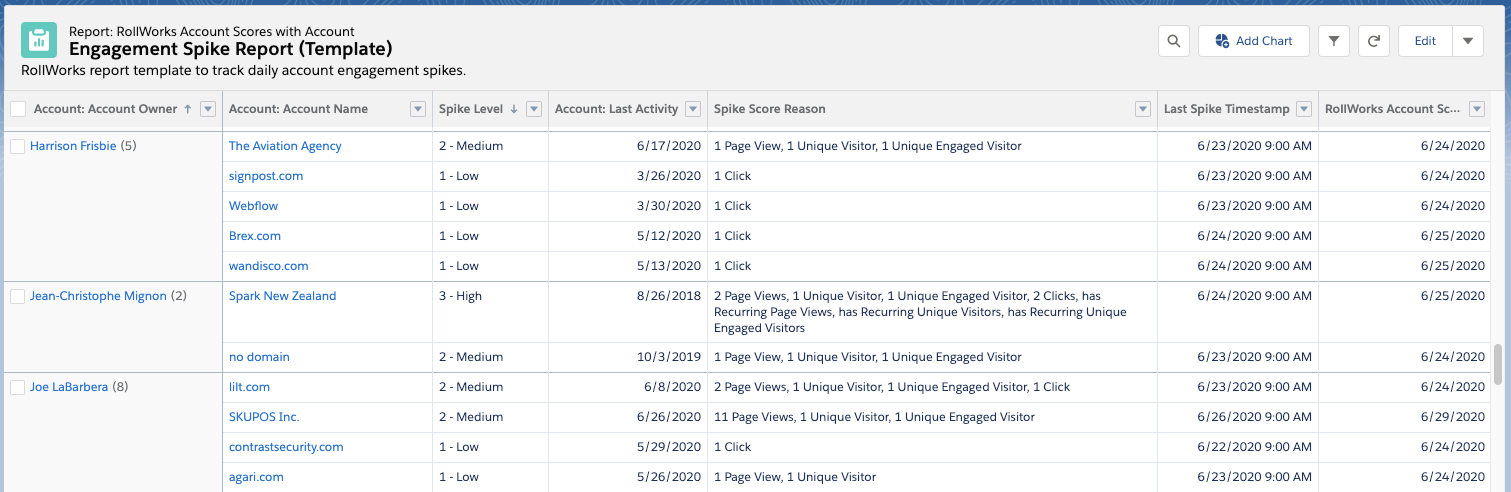This screenshot has width=1511, height=492.
Task: Click the Engagement Spike Report (Template) title
Action: click(x=230, y=48)
